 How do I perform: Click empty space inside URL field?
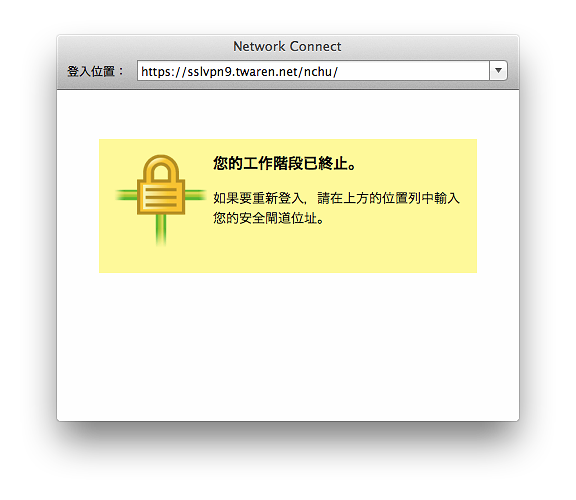click(411, 71)
